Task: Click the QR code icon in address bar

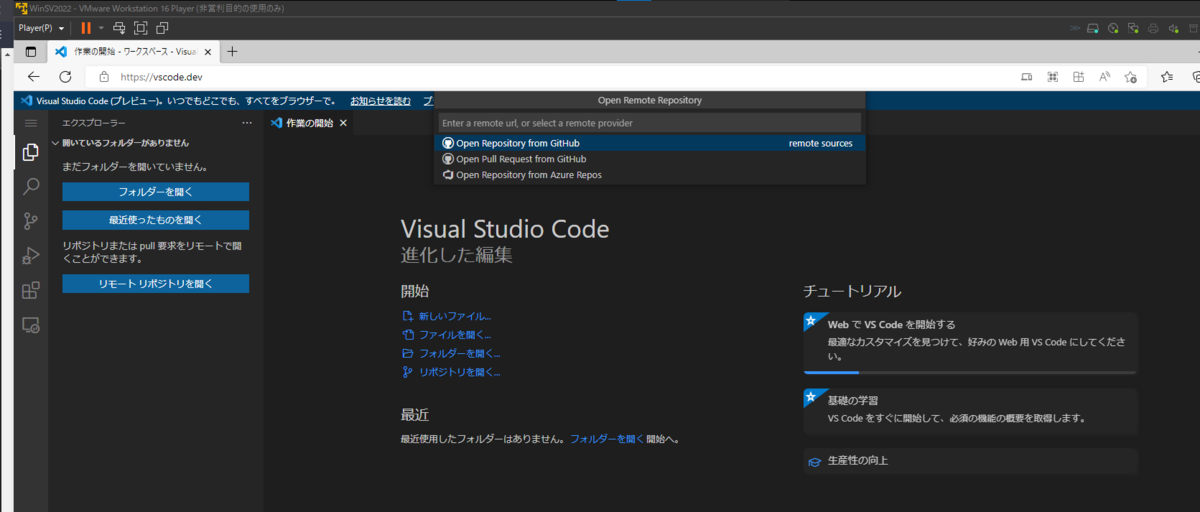Action: pyautogui.click(x=1052, y=77)
